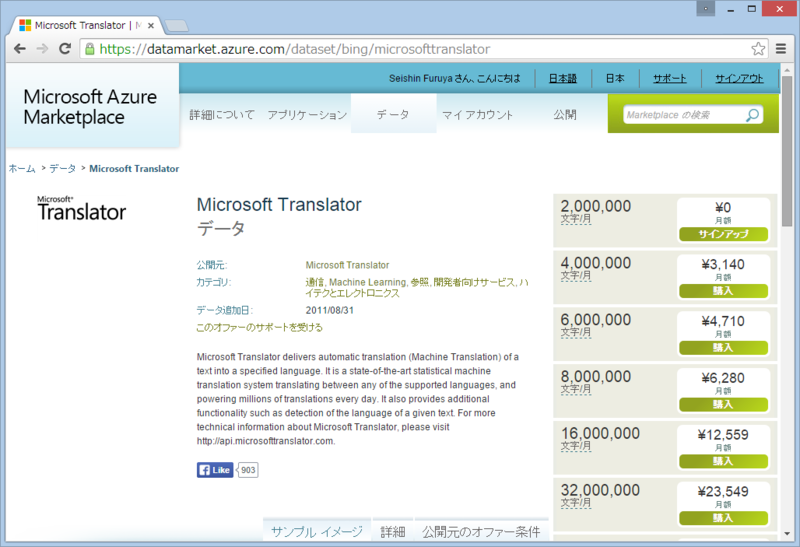Click the browser back arrow
The height and width of the screenshot is (547, 800).
[x=20, y=48]
